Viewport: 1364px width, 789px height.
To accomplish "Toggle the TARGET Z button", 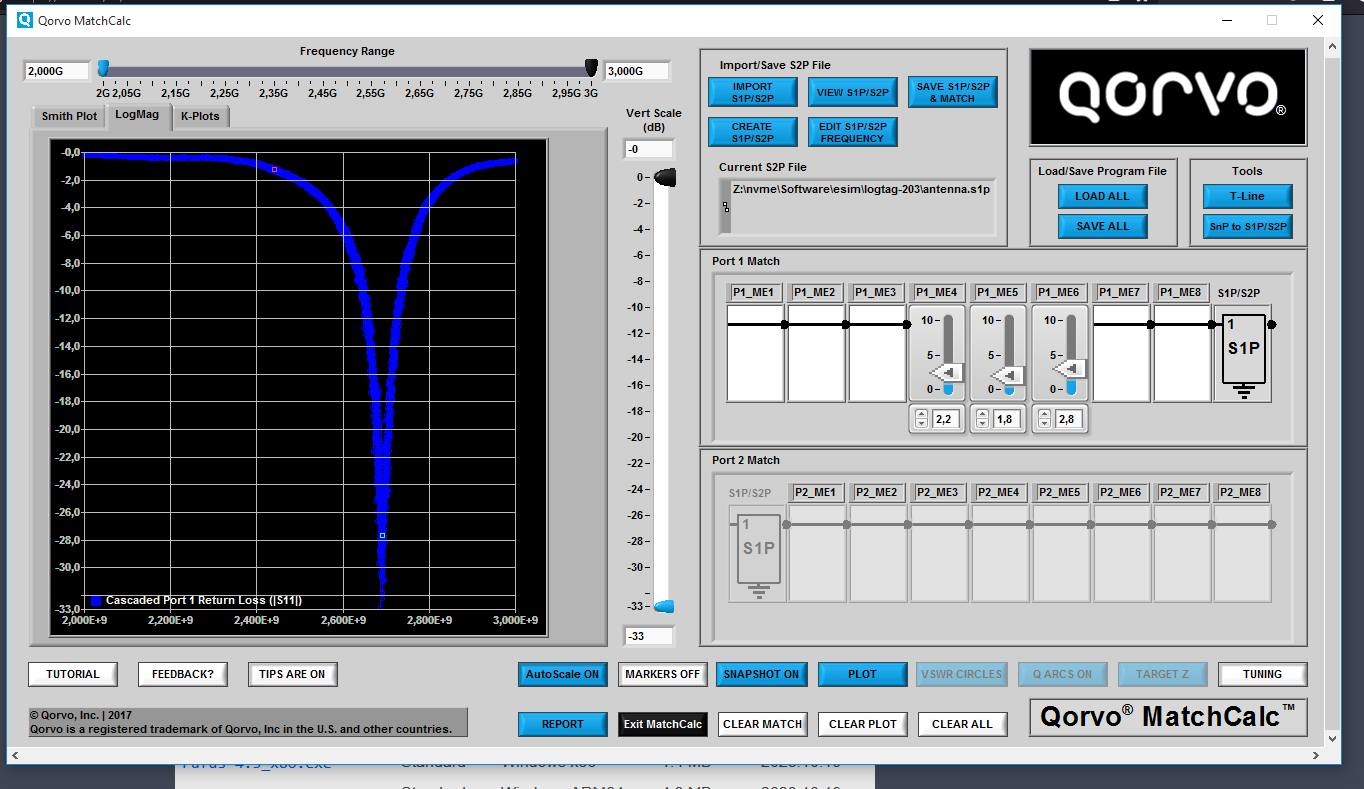I will tap(1162, 674).
